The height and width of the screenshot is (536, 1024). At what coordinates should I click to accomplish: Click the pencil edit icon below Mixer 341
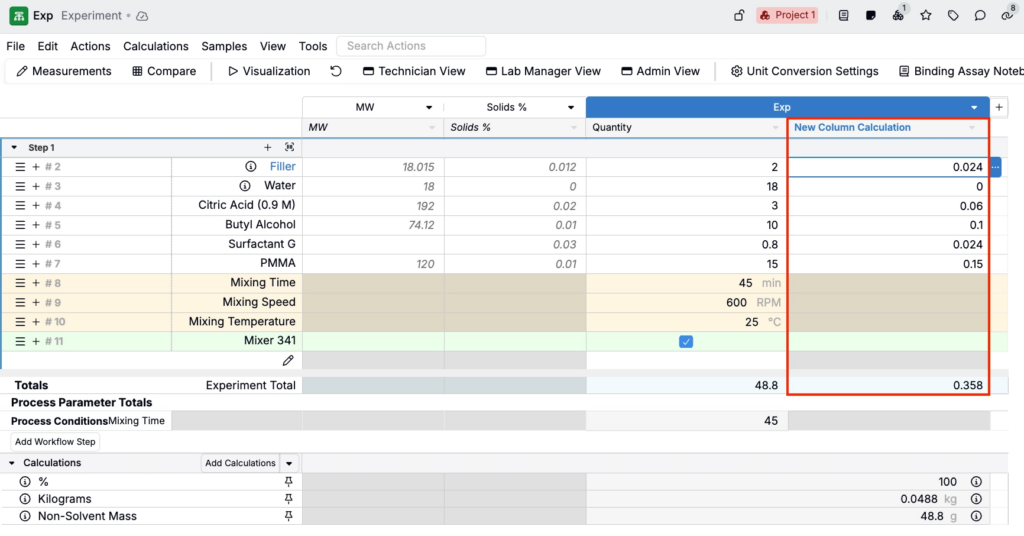(x=288, y=360)
